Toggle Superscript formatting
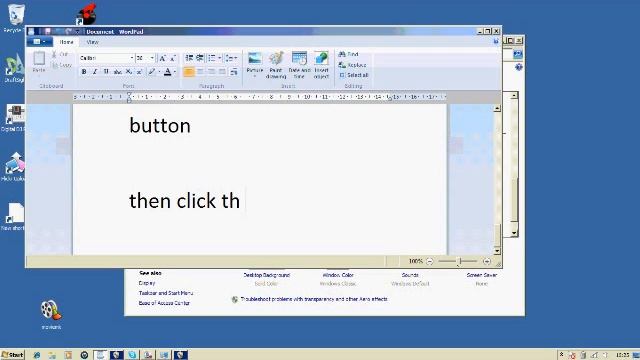The width and height of the screenshot is (640, 360). 140,72
